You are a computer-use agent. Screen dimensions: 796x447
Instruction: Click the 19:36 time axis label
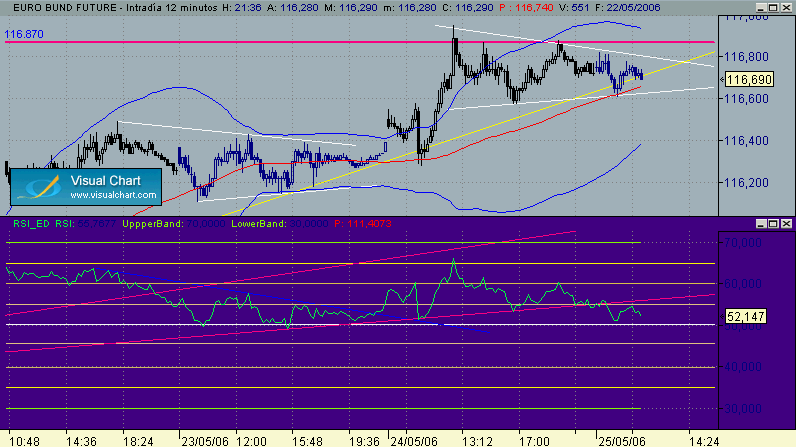364,441
